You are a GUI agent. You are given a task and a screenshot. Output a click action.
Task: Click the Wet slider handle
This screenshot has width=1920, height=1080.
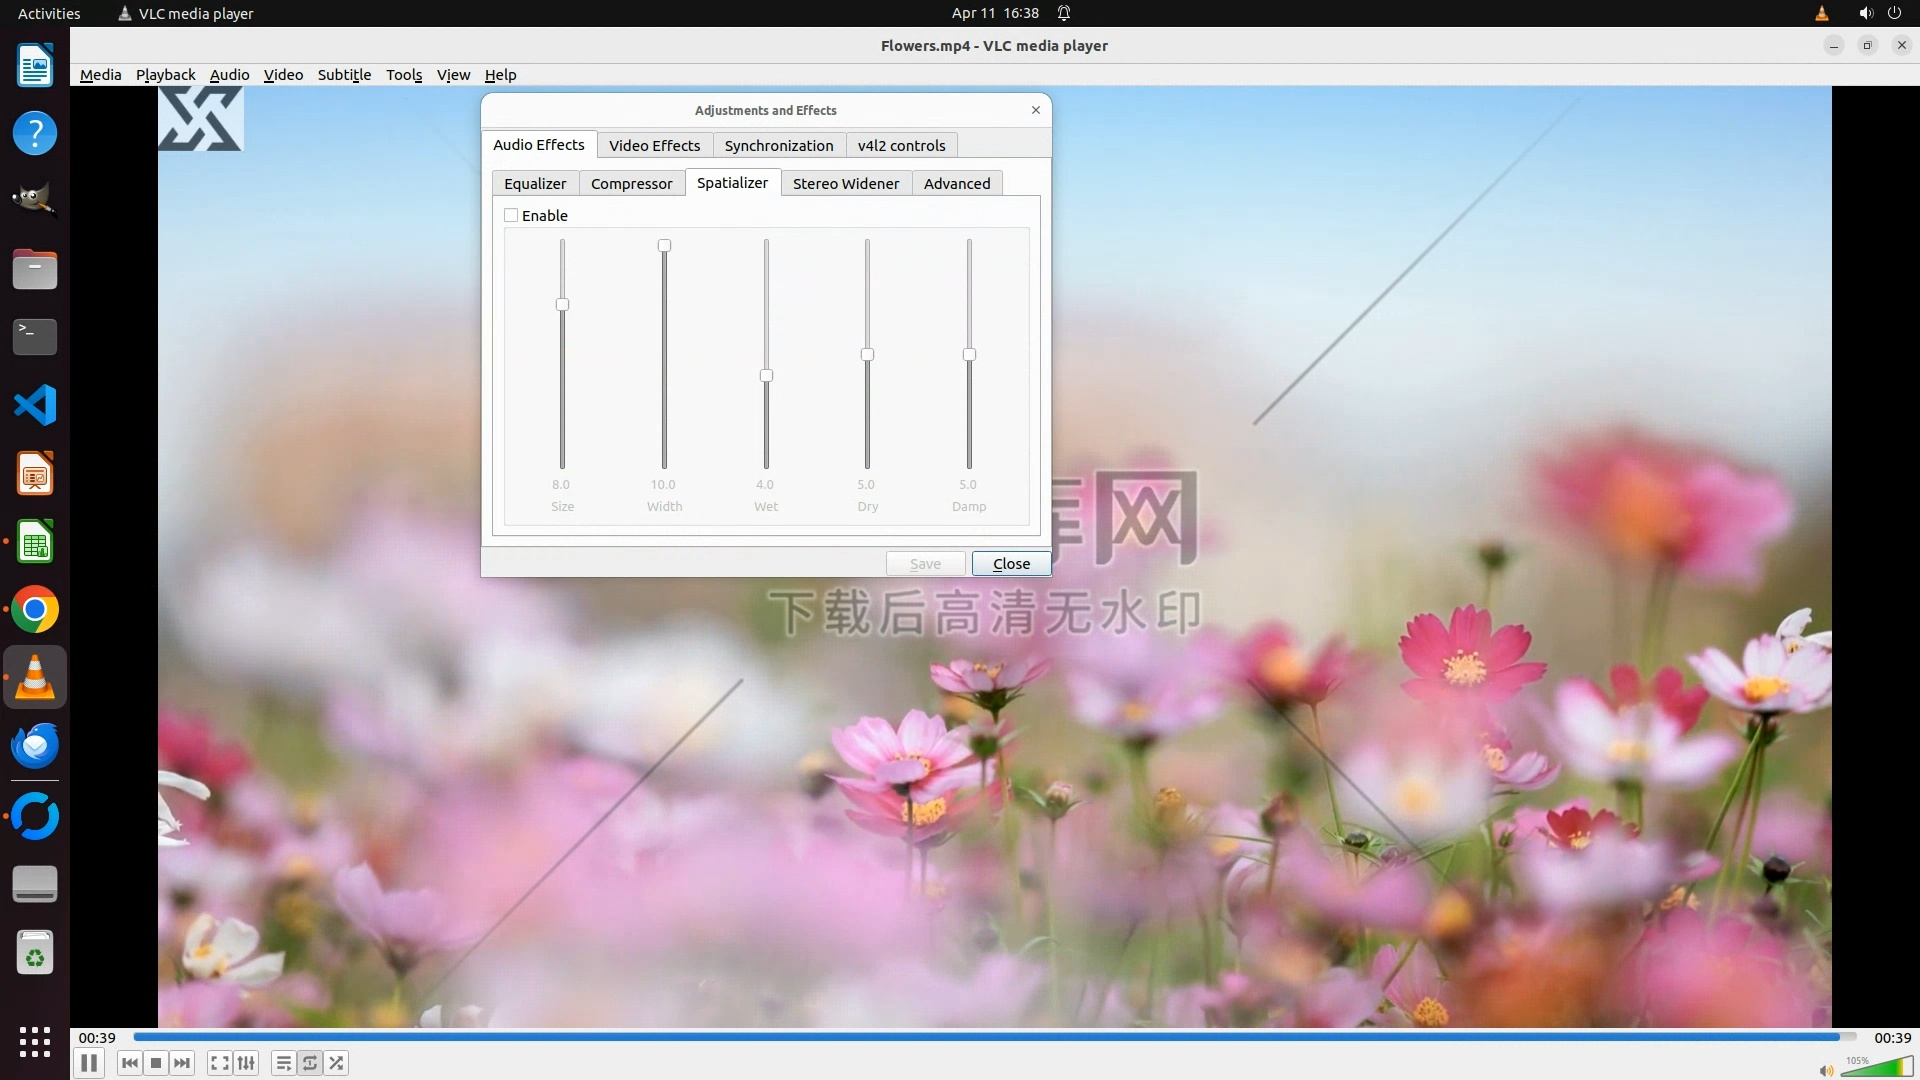[x=766, y=376]
